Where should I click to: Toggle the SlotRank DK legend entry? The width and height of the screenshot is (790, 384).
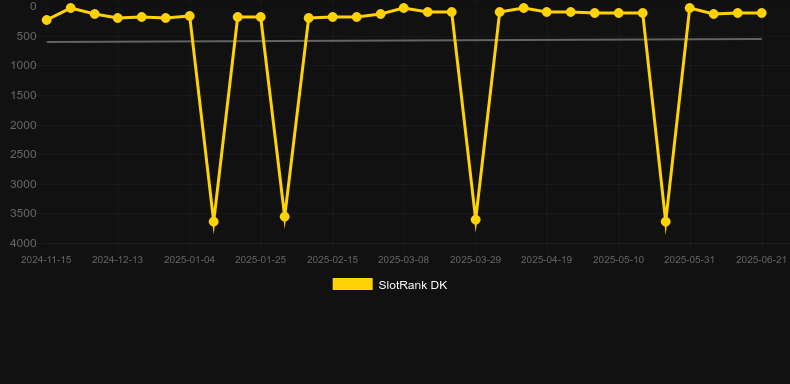pyautogui.click(x=390, y=285)
